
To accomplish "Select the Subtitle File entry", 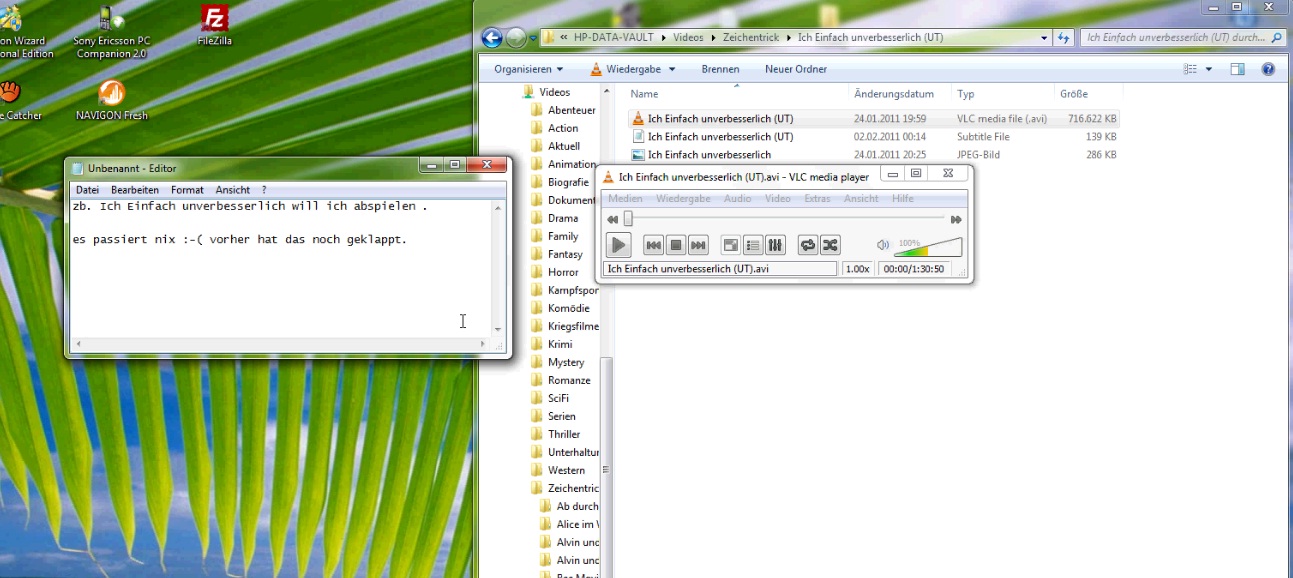I will pos(873,136).
